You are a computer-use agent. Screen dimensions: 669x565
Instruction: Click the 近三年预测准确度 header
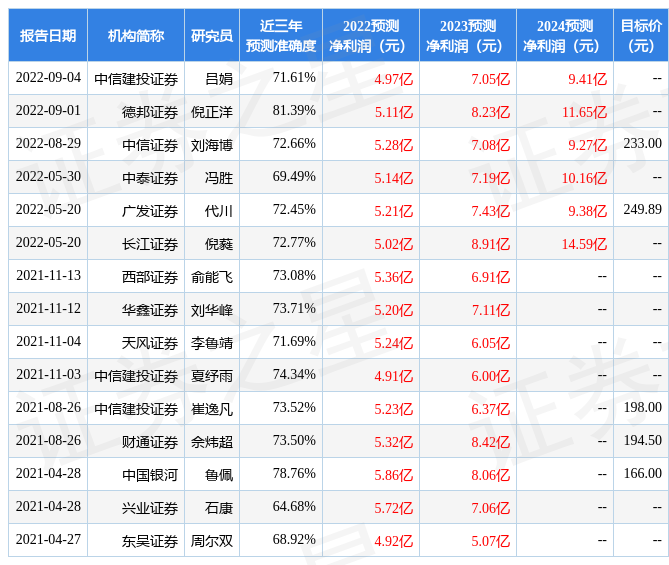281,35
